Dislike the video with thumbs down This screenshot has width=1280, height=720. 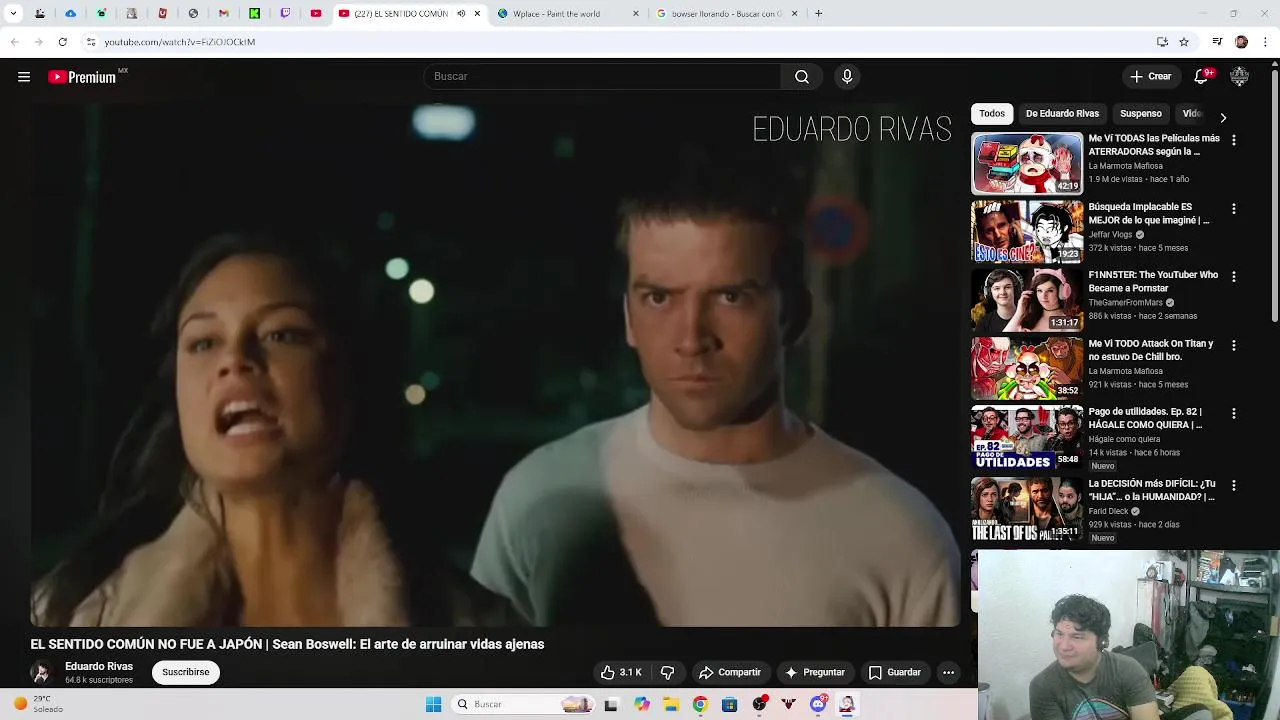668,673
